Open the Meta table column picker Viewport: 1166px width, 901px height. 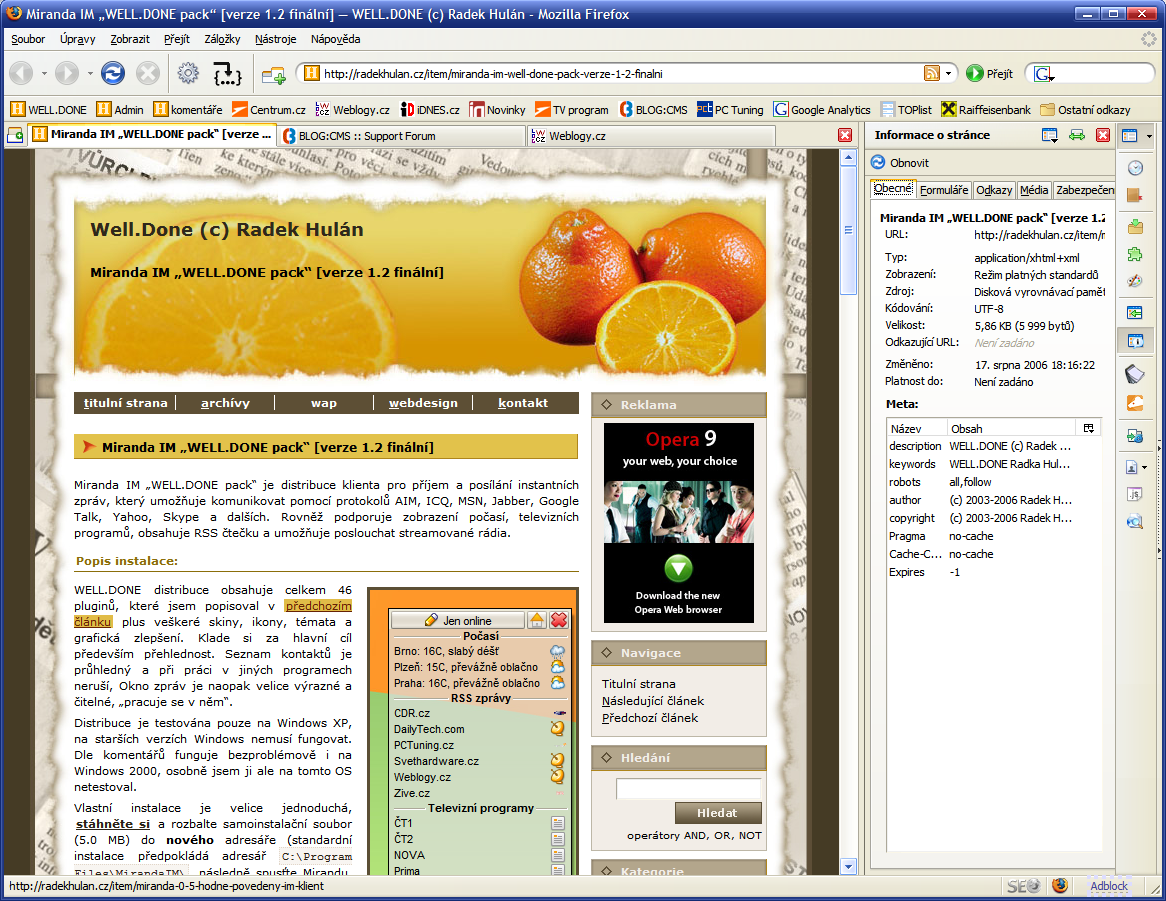click(x=1089, y=428)
